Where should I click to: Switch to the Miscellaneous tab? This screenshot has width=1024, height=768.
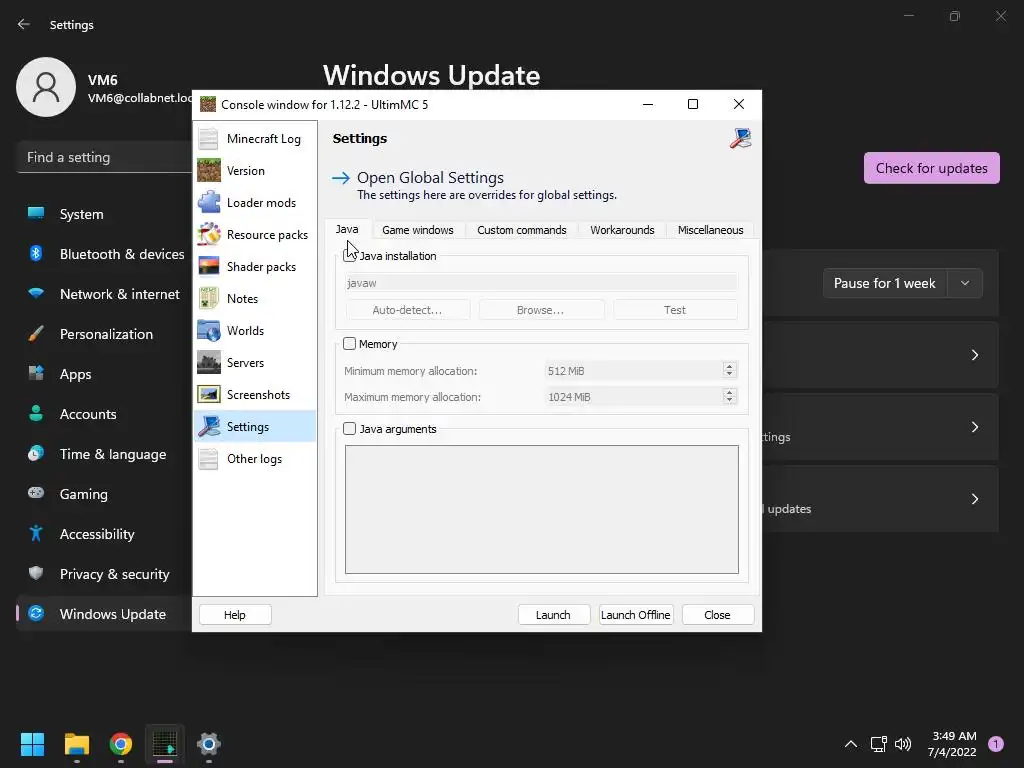tap(711, 230)
